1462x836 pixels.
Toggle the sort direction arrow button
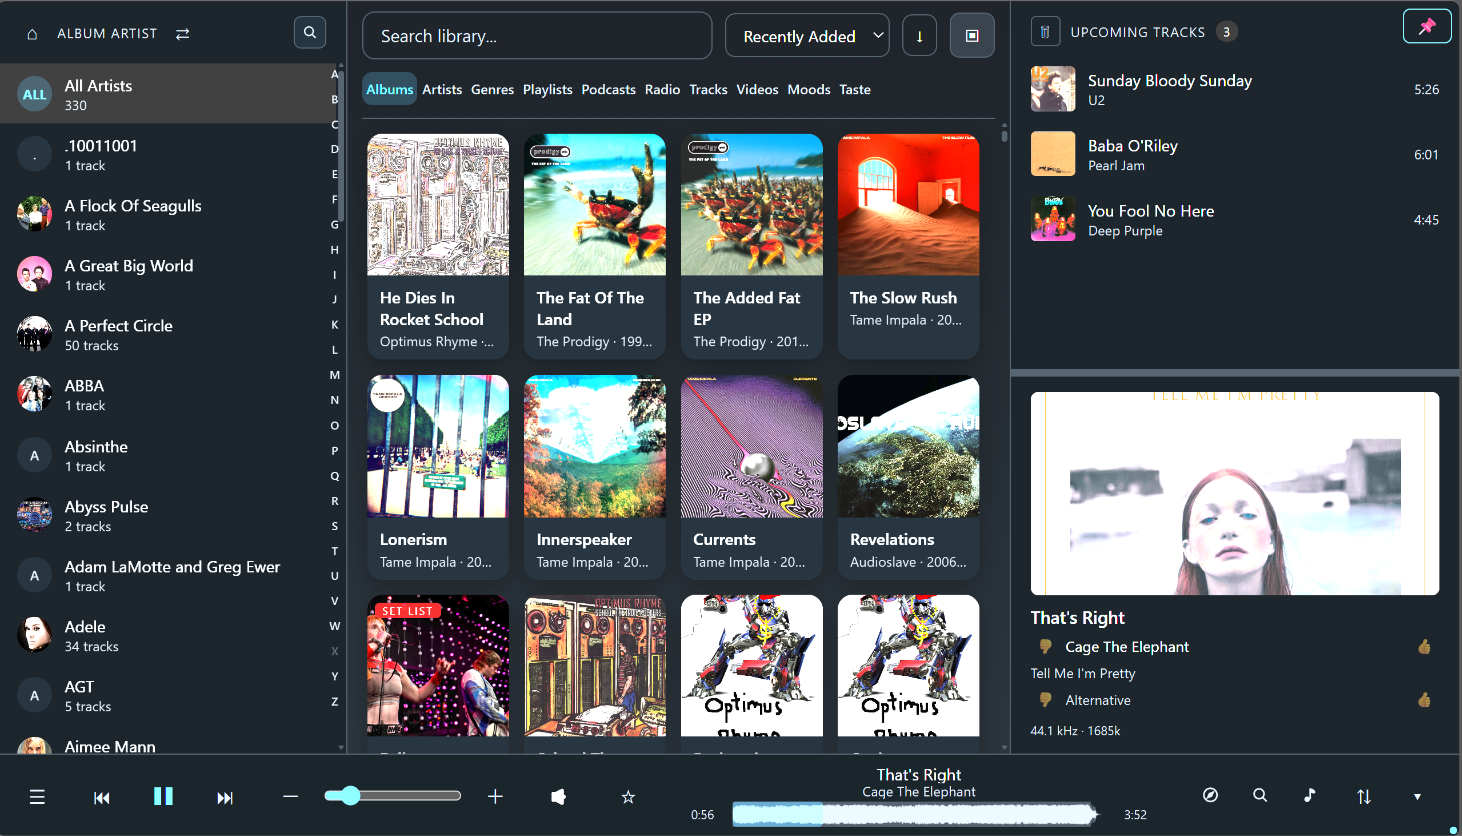coord(919,36)
